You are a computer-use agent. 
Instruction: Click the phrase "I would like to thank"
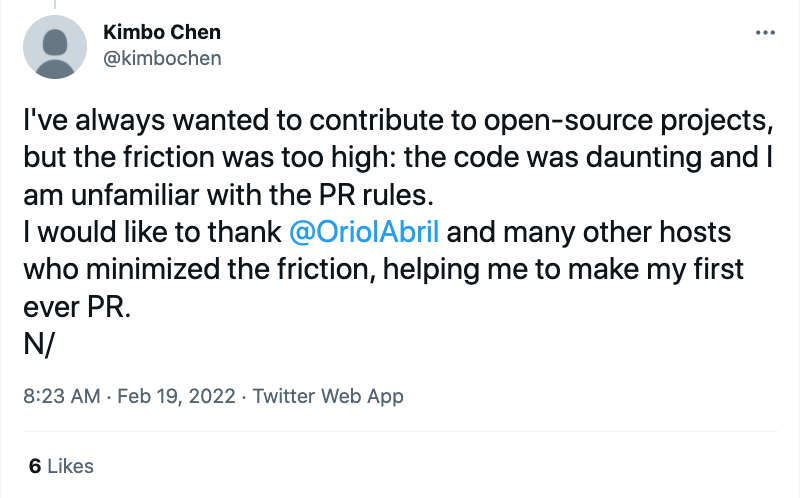point(151,233)
